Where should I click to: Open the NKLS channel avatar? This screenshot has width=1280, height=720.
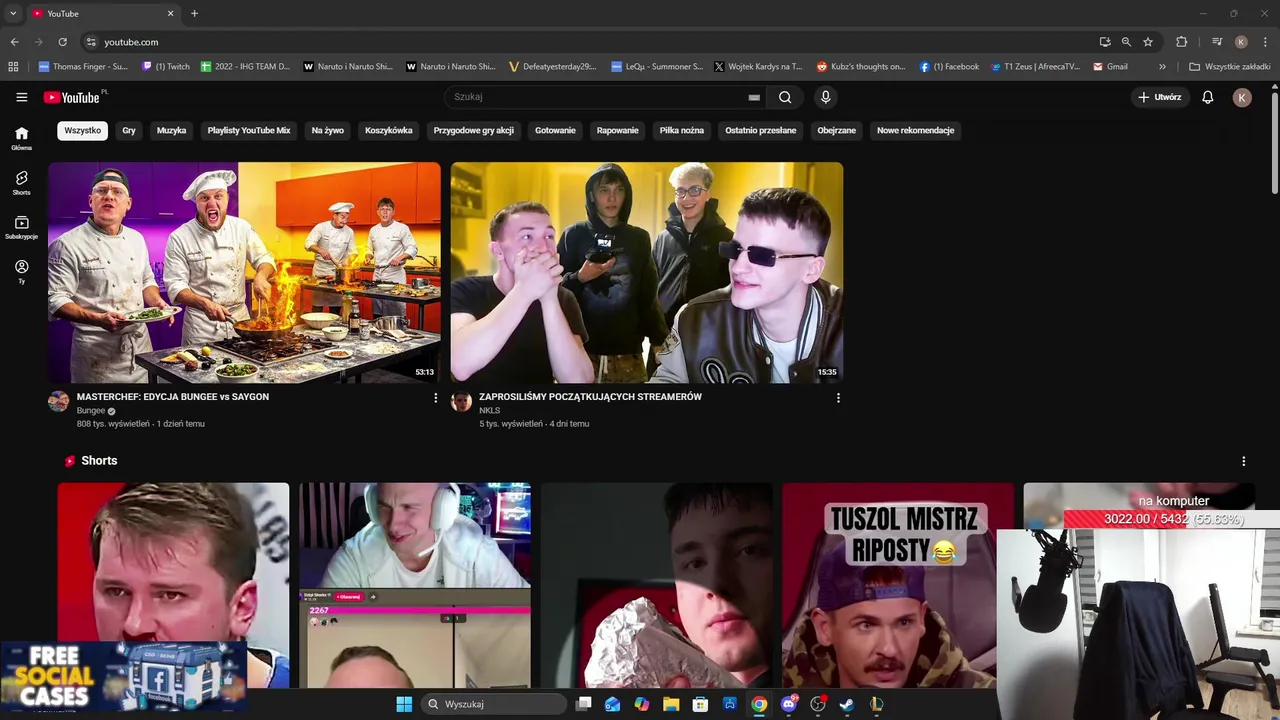[461, 402]
